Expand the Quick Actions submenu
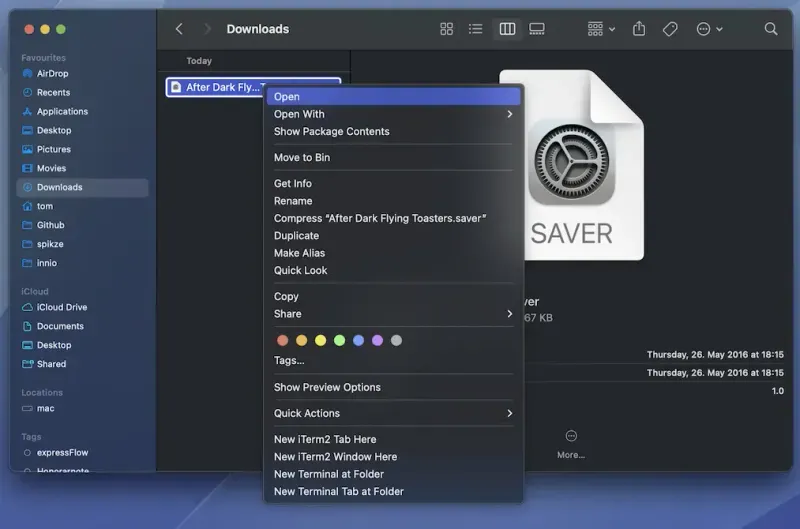The height and width of the screenshot is (529, 800). coord(393,413)
